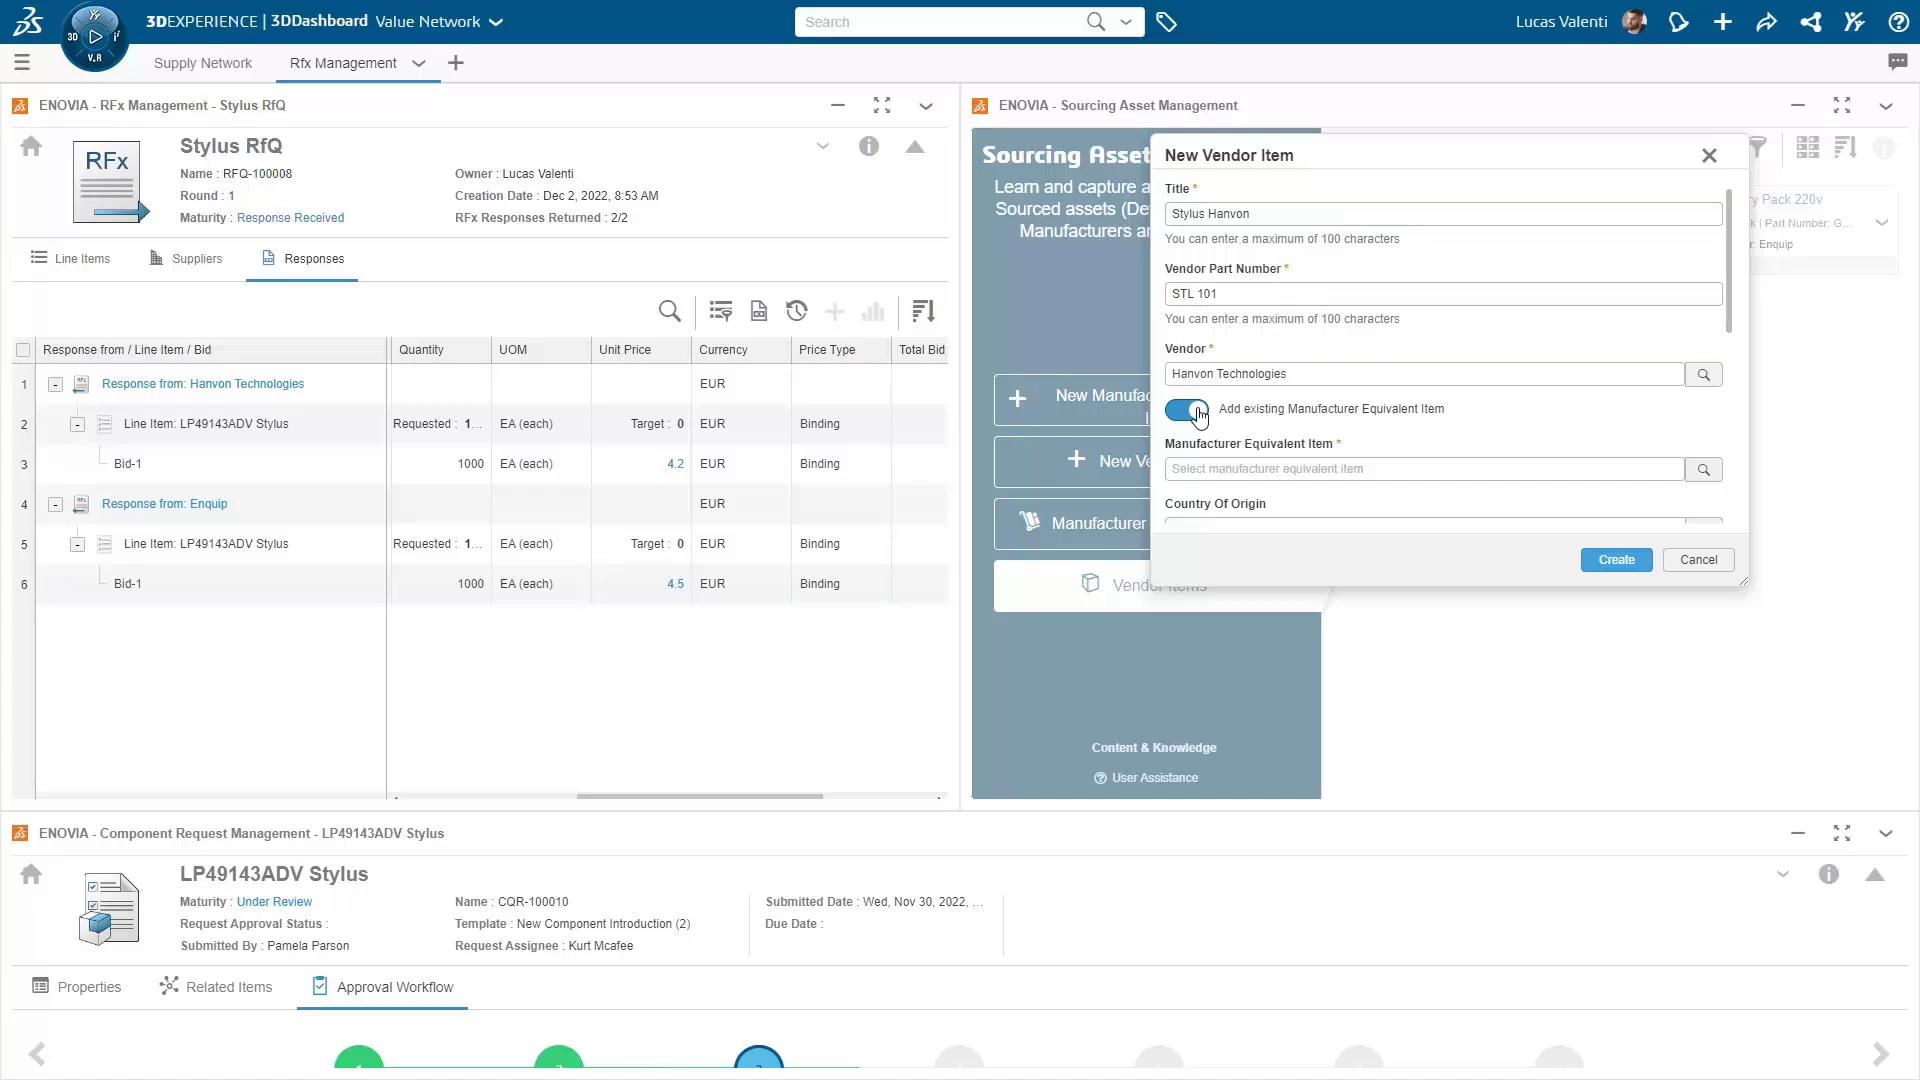Image resolution: width=1920 pixels, height=1080 pixels.
Task: Click the history clock icon in Responses toolbar
Action: pos(796,311)
